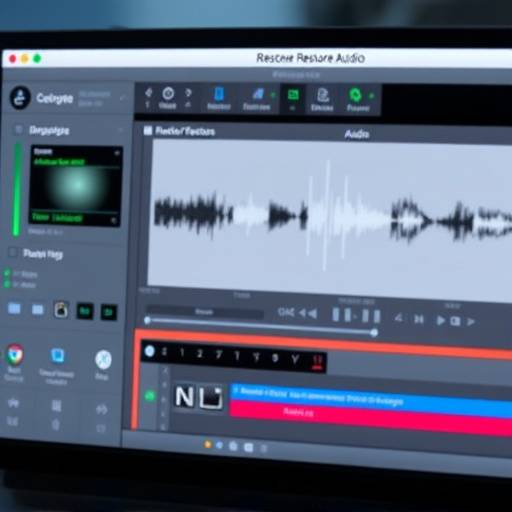Click the first pair of pause bars
The image size is (512, 512).
coord(342,315)
